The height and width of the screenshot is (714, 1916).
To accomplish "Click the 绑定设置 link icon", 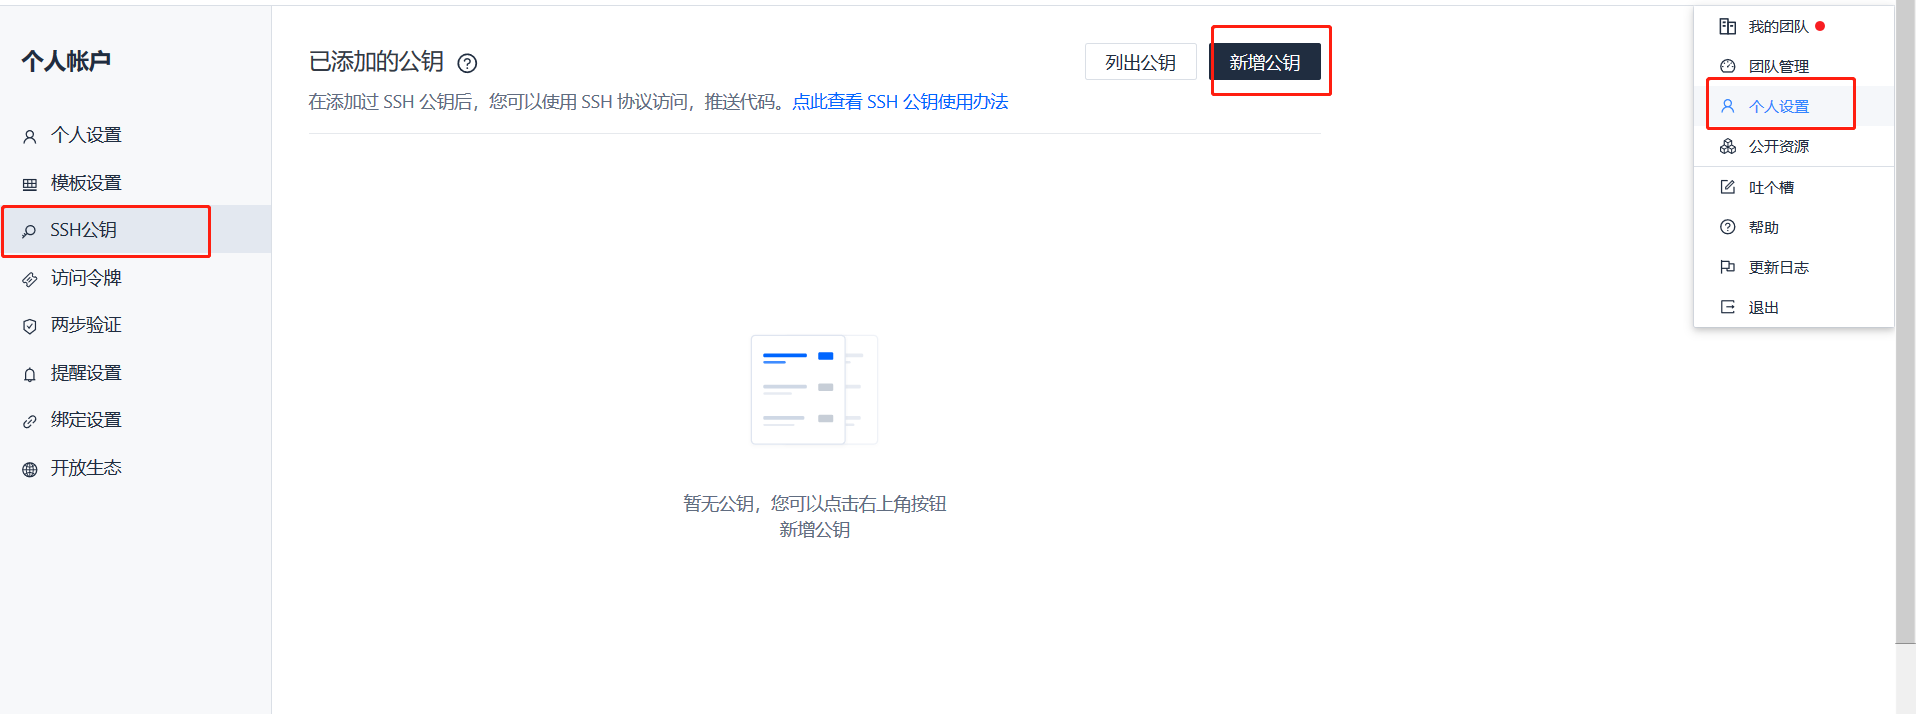I will point(30,421).
